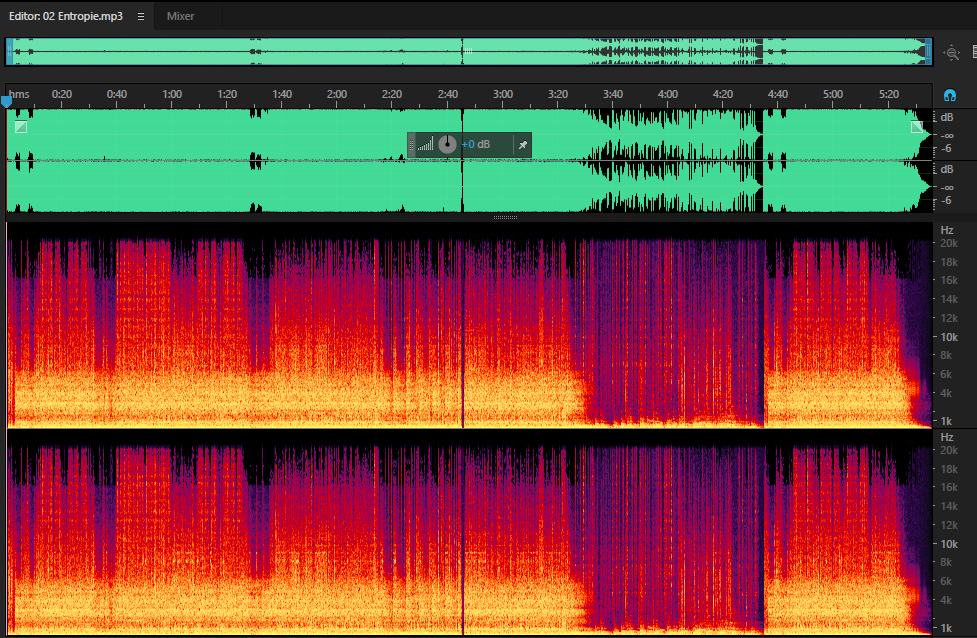Click the 0:40 mark on the ruler

[x=117, y=94]
